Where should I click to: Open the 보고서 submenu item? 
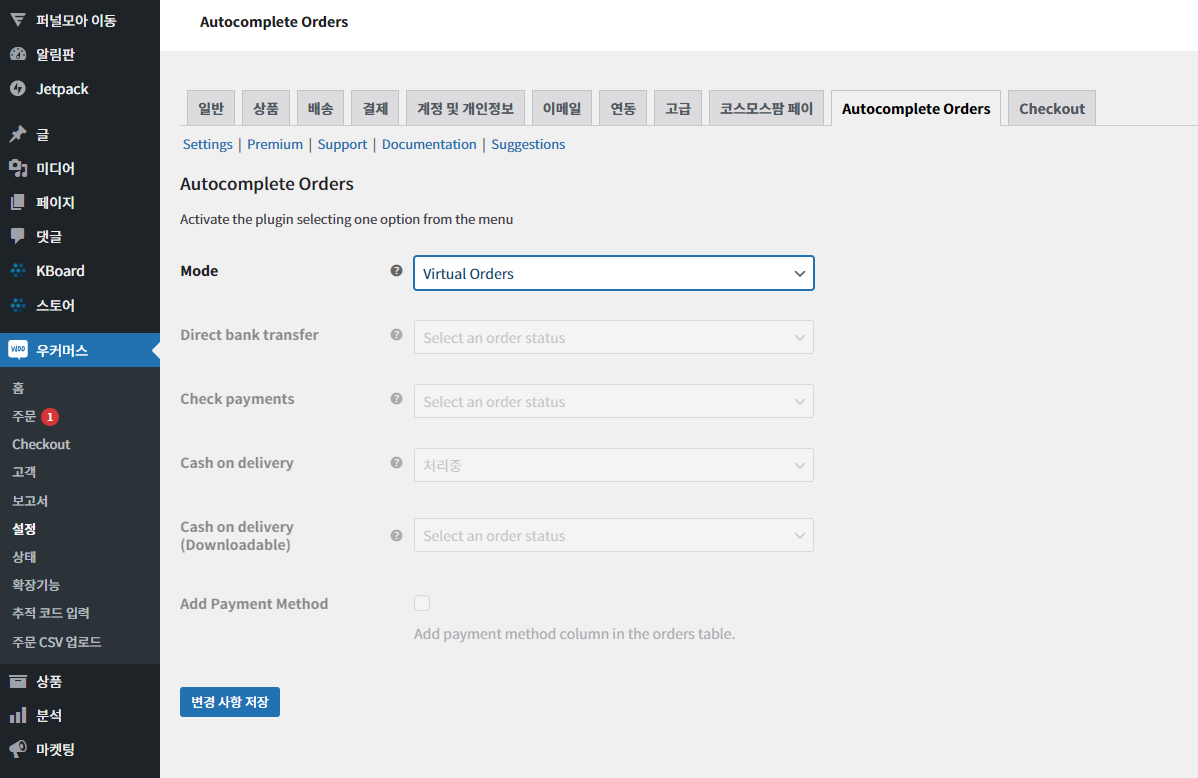coord(30,501)
